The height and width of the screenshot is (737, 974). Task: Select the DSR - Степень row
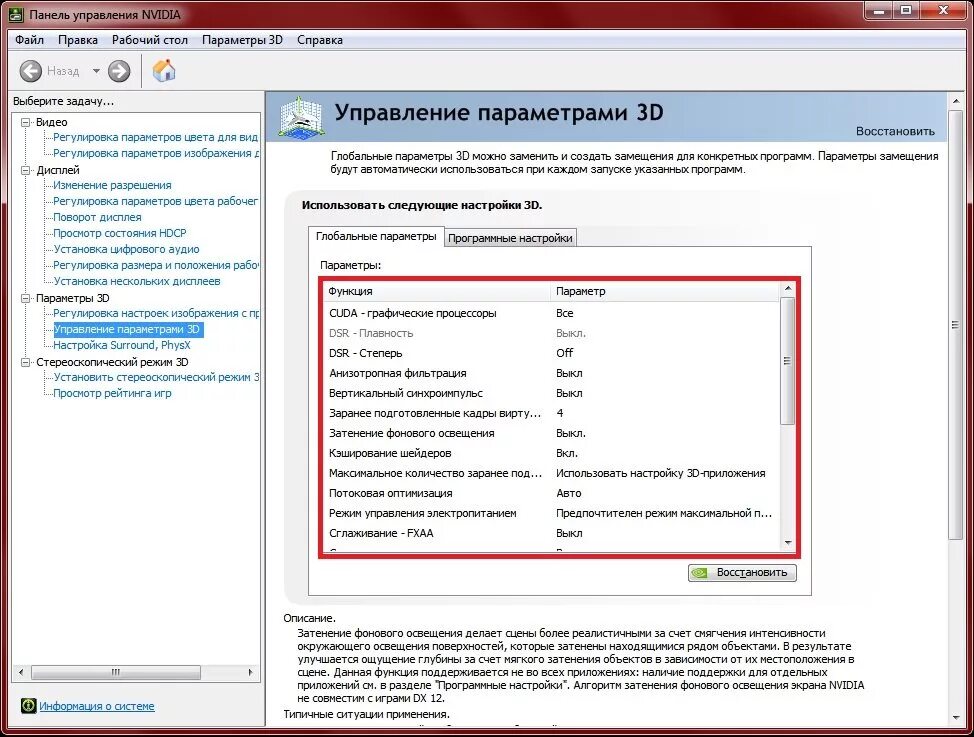551,353
